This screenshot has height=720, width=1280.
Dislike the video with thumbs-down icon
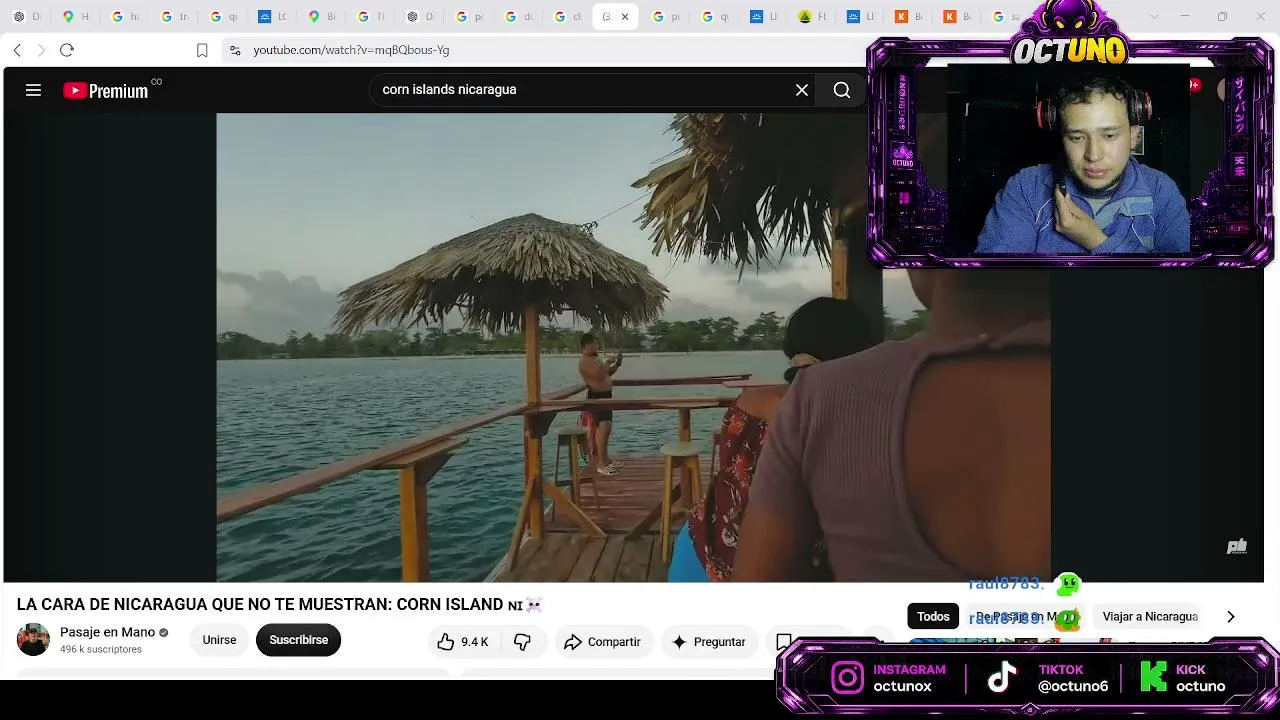tap(522, 642)
